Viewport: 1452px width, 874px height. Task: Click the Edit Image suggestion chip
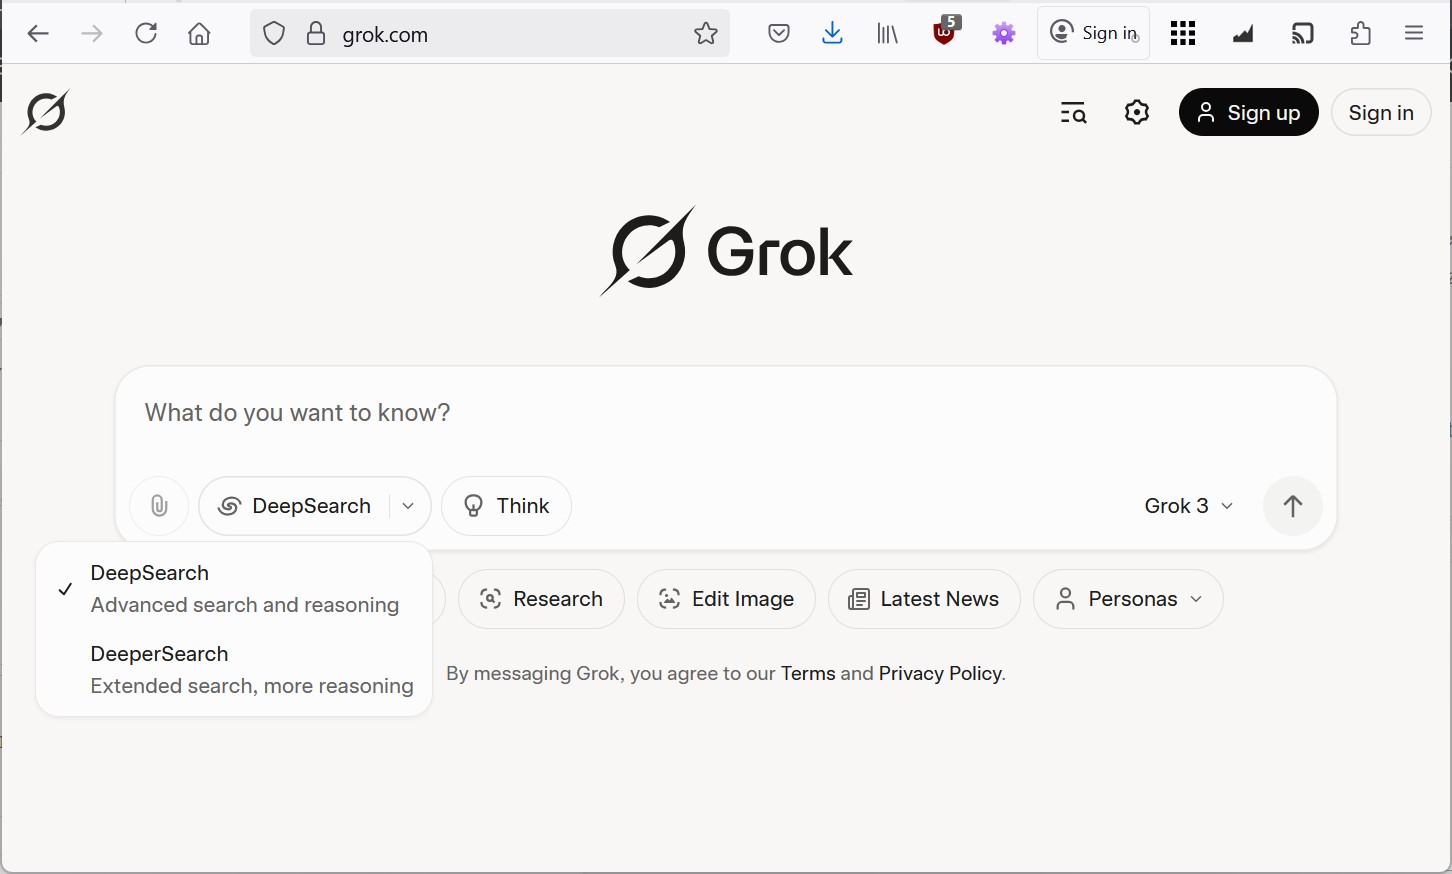726,599
